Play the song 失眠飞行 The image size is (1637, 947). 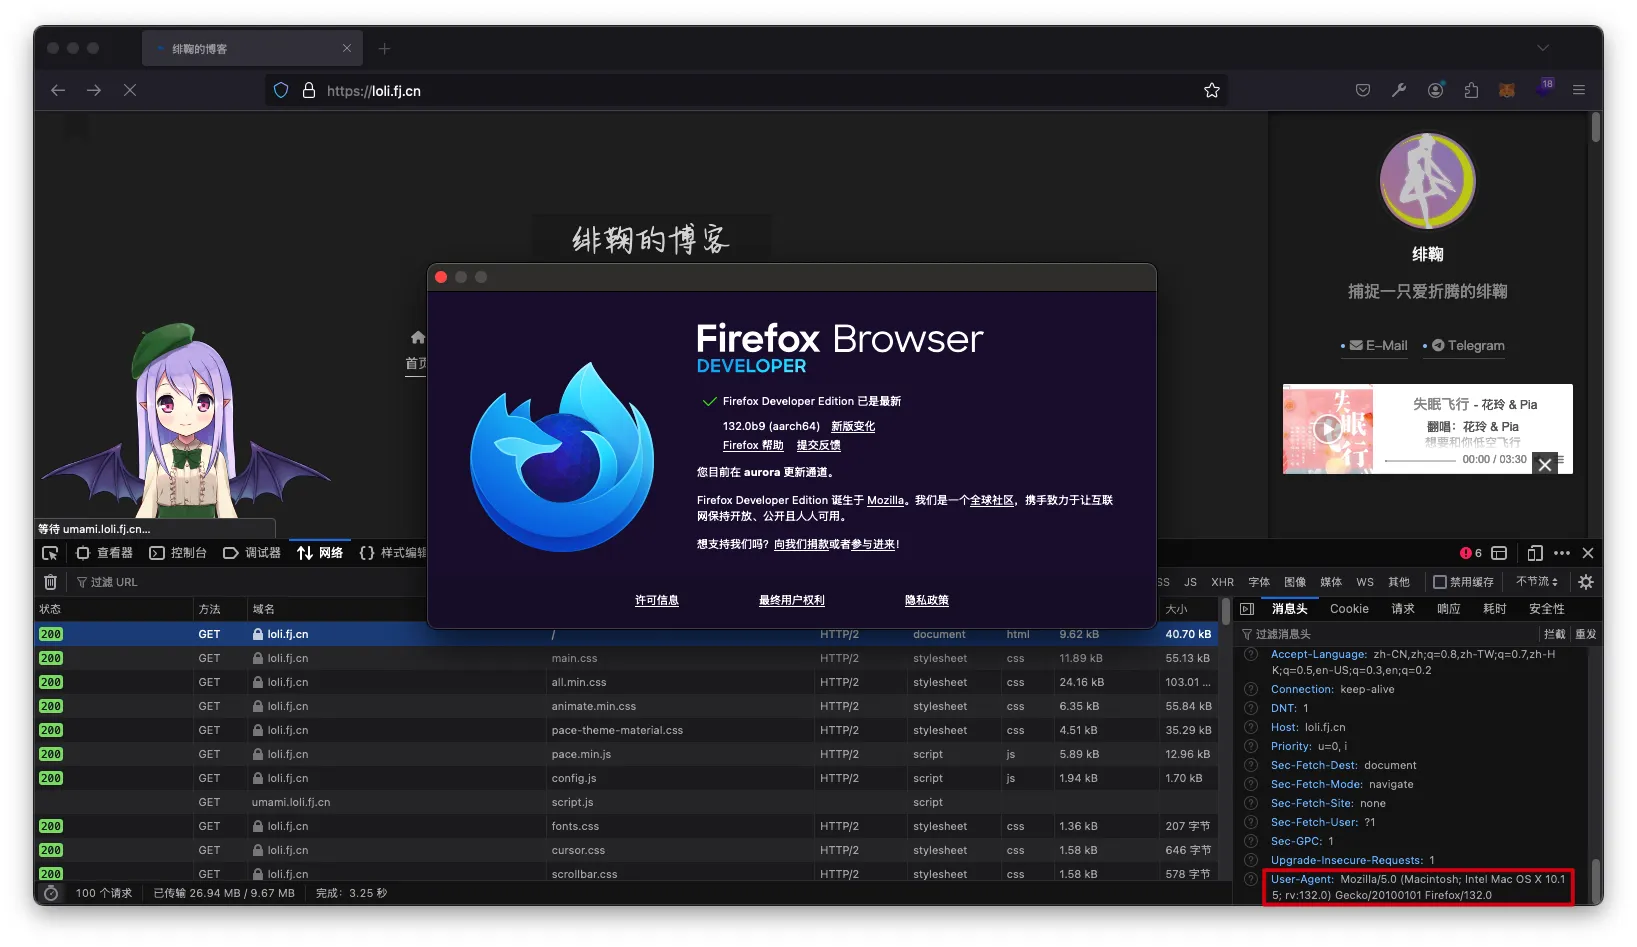1328,430
